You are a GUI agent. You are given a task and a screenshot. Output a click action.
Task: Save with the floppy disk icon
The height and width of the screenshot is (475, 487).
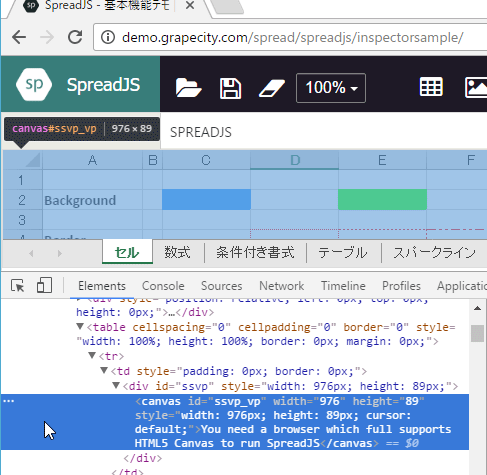click(x=230, y=88)
